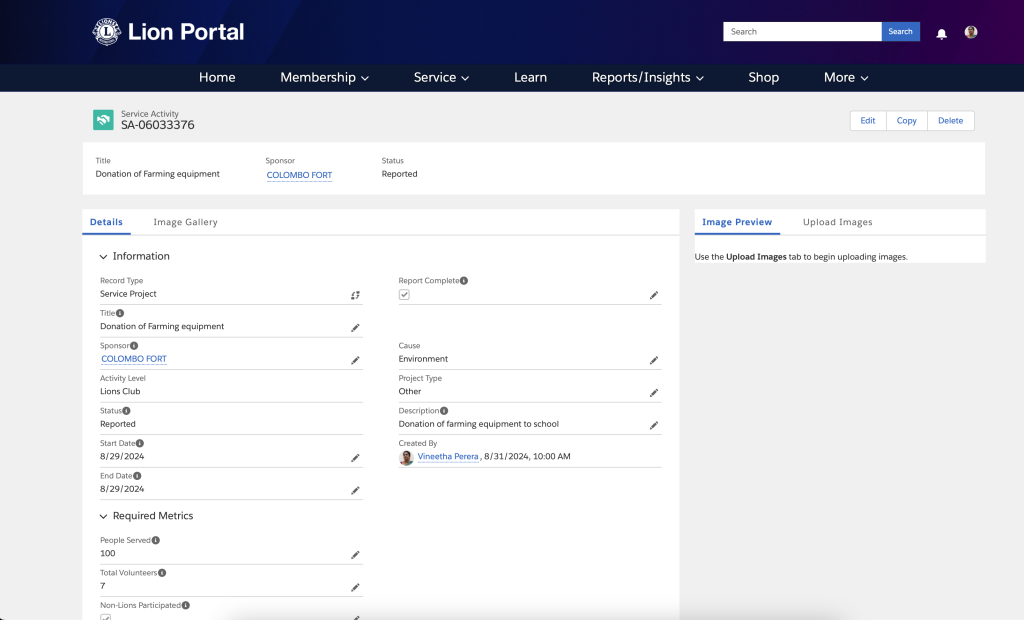The image size is (1024, 620).
Task: Show info tooltip for Non-Lions Participated
Action: click(x=186, y=605)
